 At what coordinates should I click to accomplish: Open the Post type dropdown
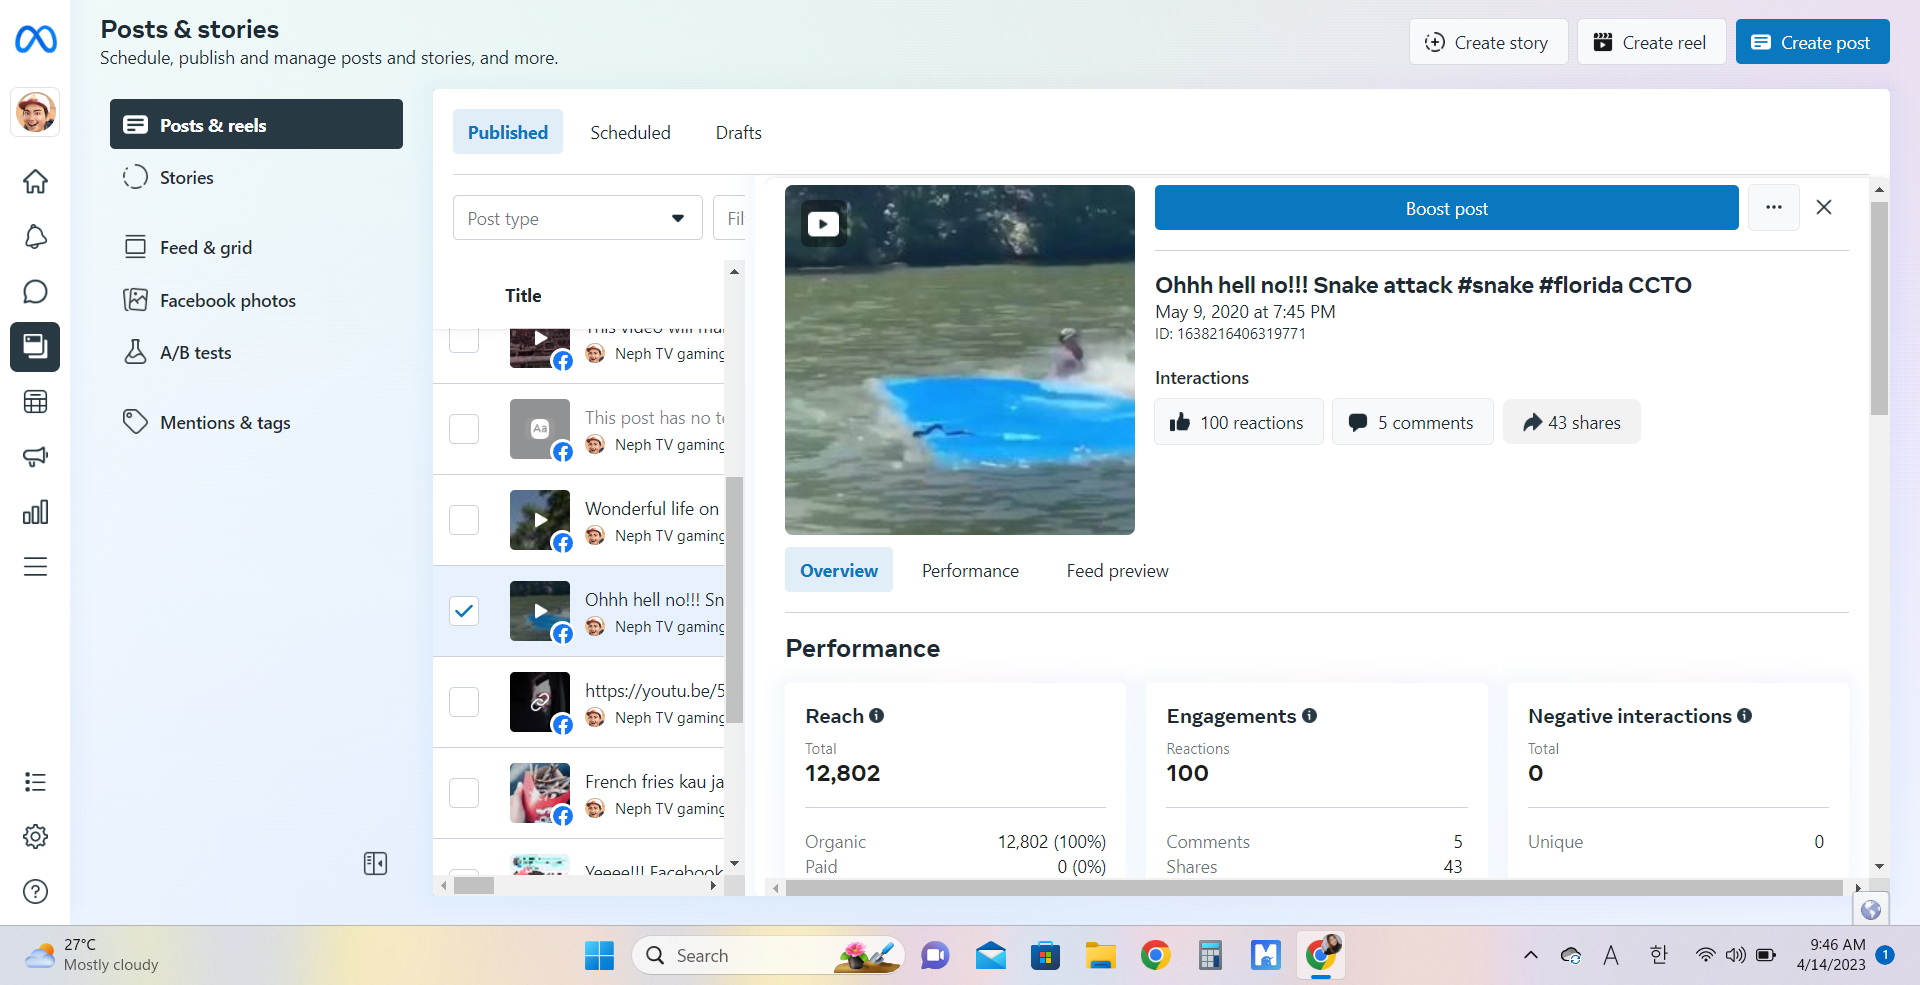(578, 218)
